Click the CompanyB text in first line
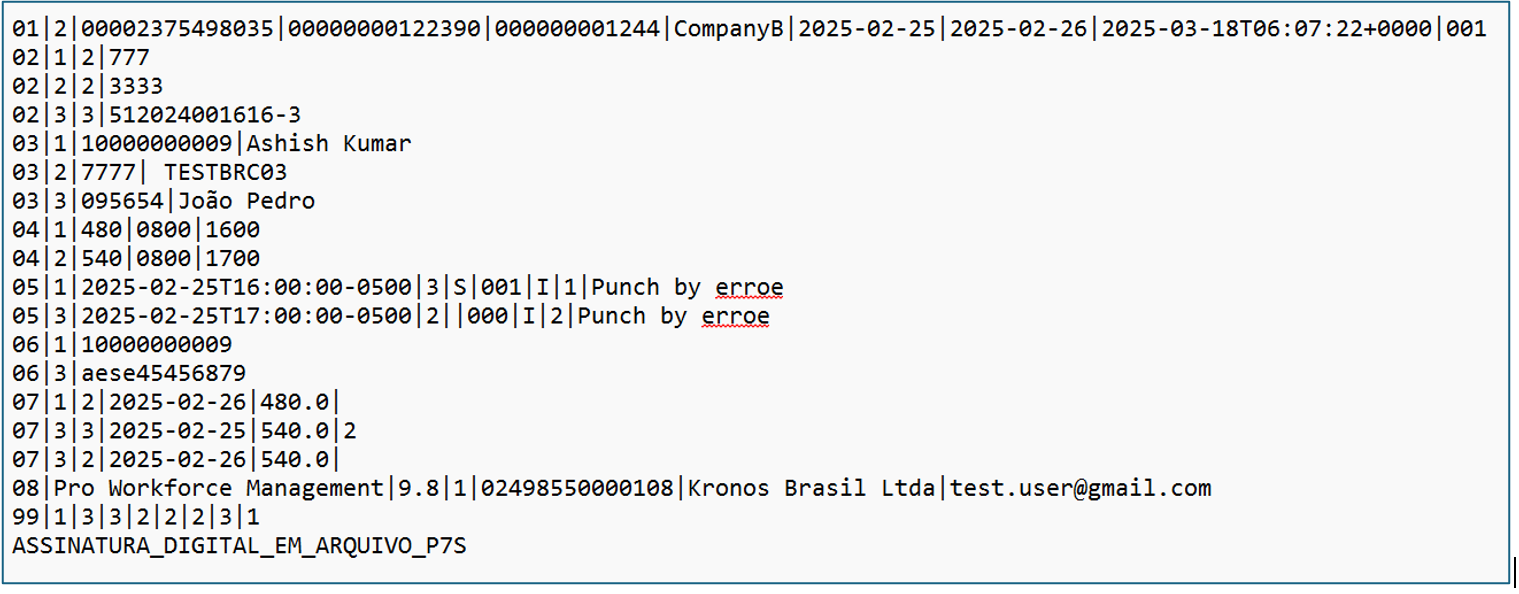 coord(729,29)
